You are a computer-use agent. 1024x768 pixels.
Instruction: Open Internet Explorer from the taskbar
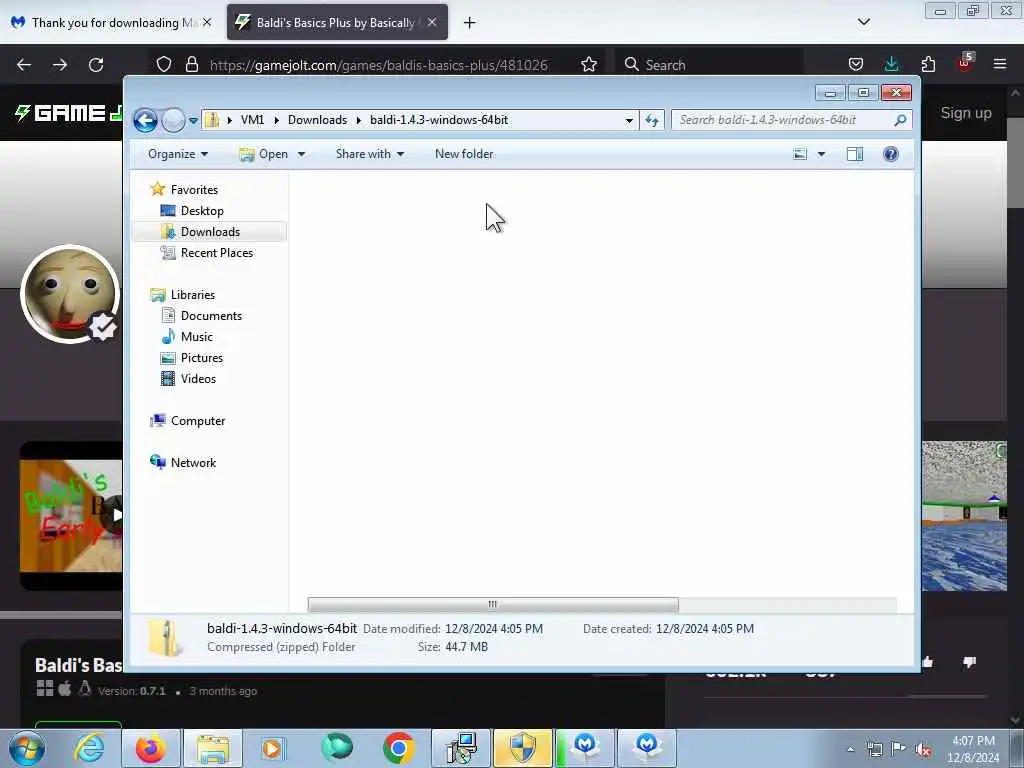click(x=89, y=748)
